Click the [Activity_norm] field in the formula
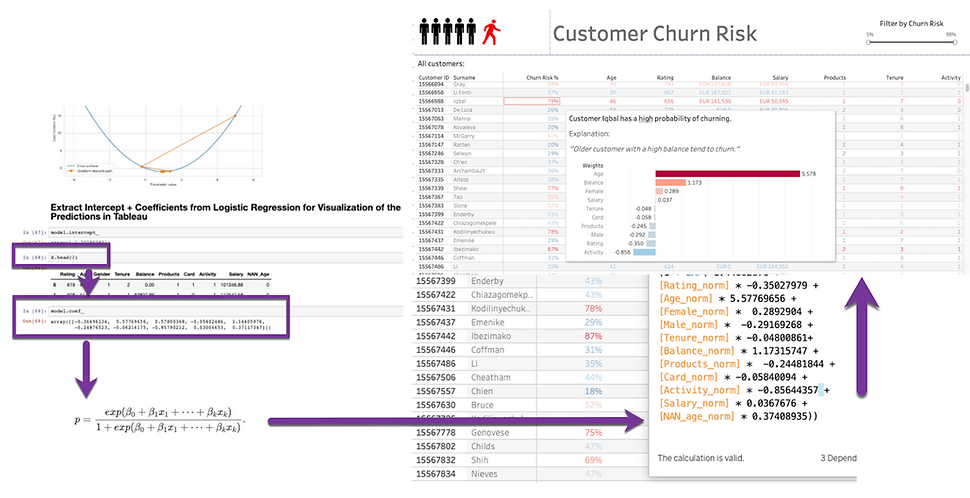This screenshot has height=498, width=970. coord(699,390)
